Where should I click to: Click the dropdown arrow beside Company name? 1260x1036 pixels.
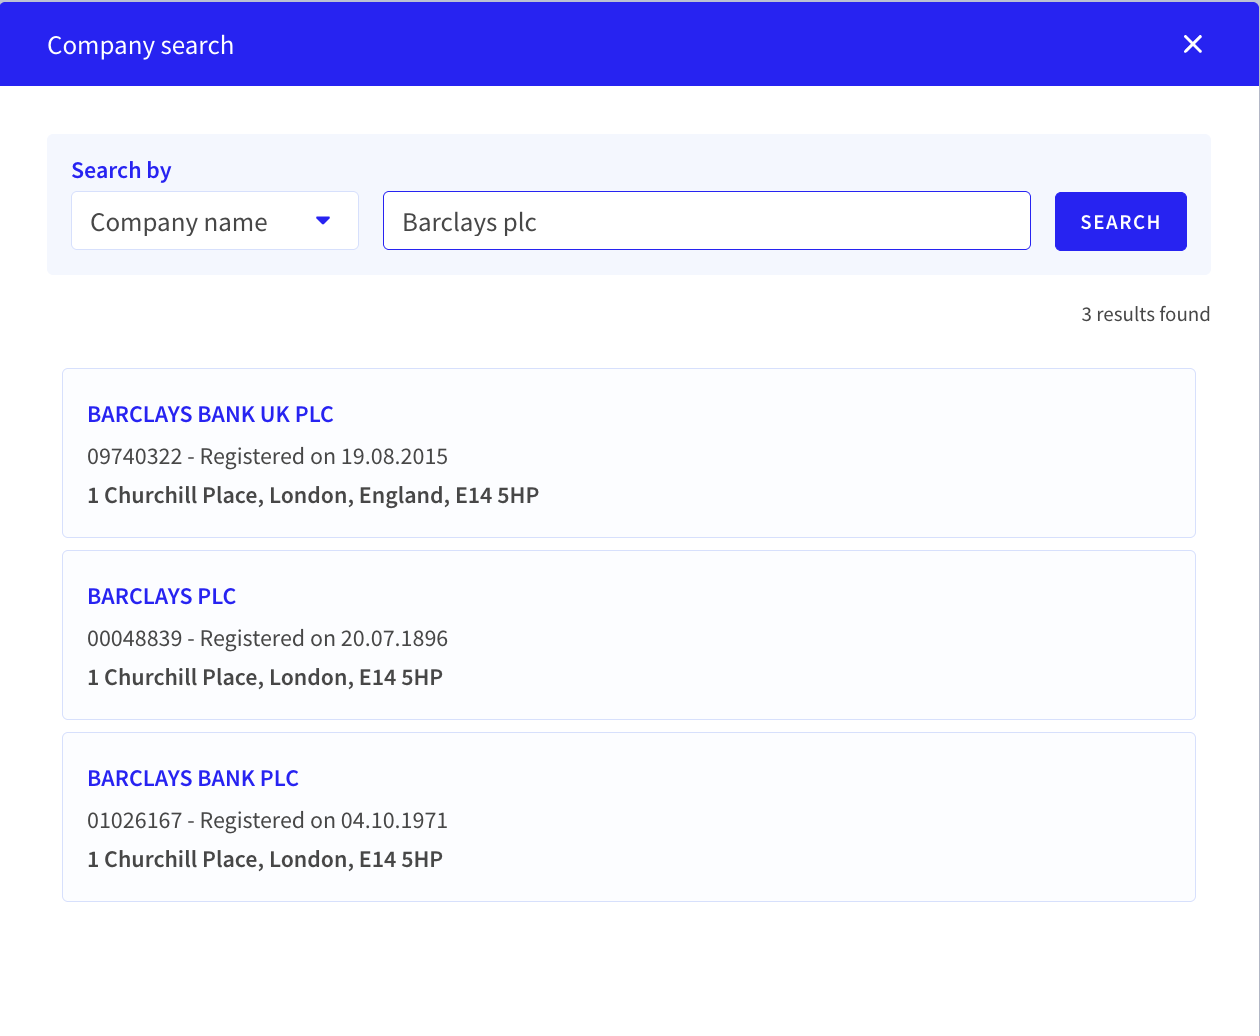tap(323, 221)
